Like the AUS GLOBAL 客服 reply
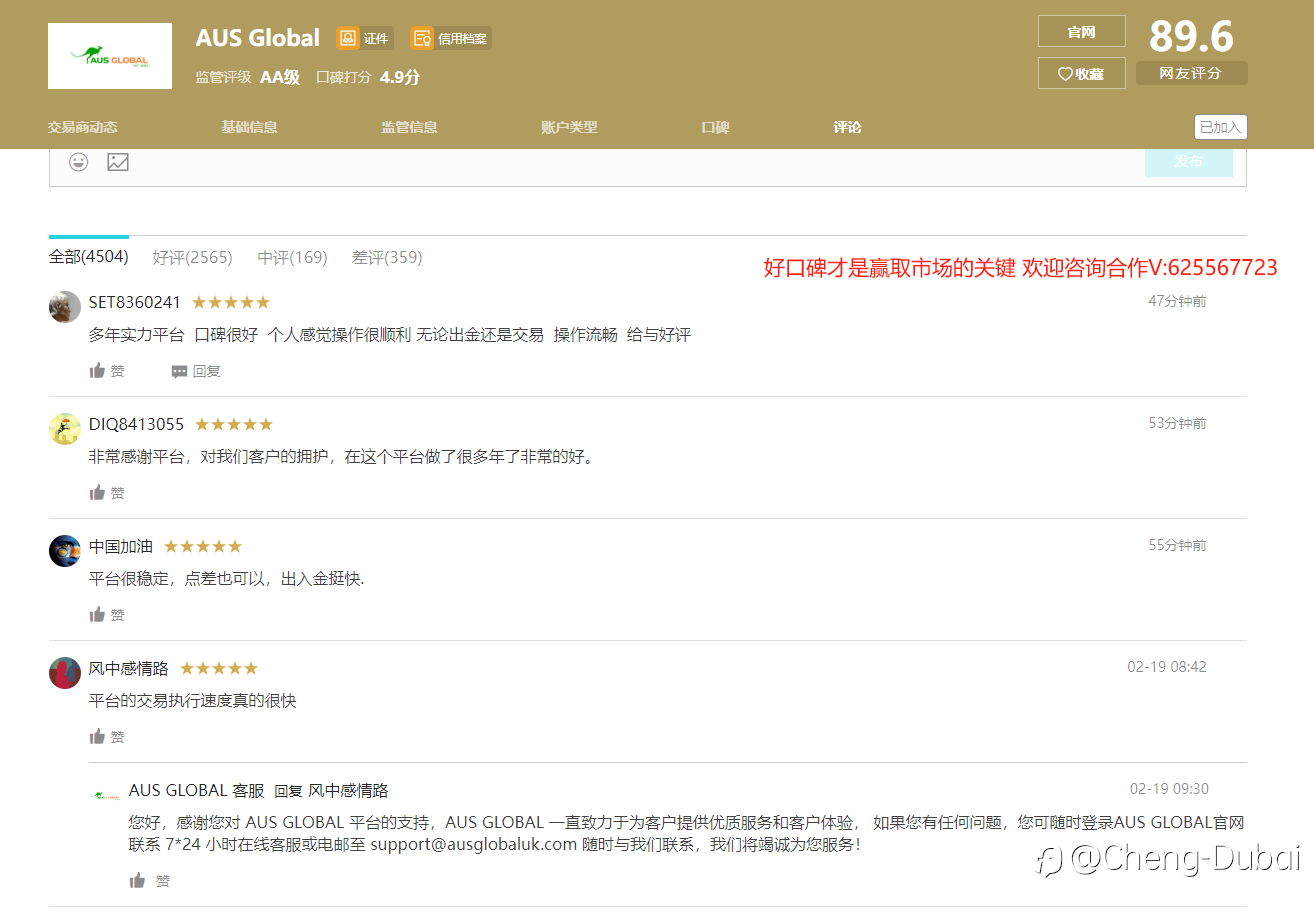Screen dimensions: 1314x911 click(149, 881)
